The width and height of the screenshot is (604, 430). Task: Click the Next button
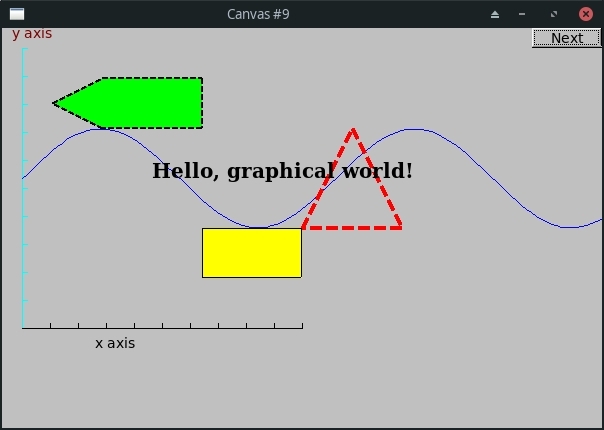(566, 38)
